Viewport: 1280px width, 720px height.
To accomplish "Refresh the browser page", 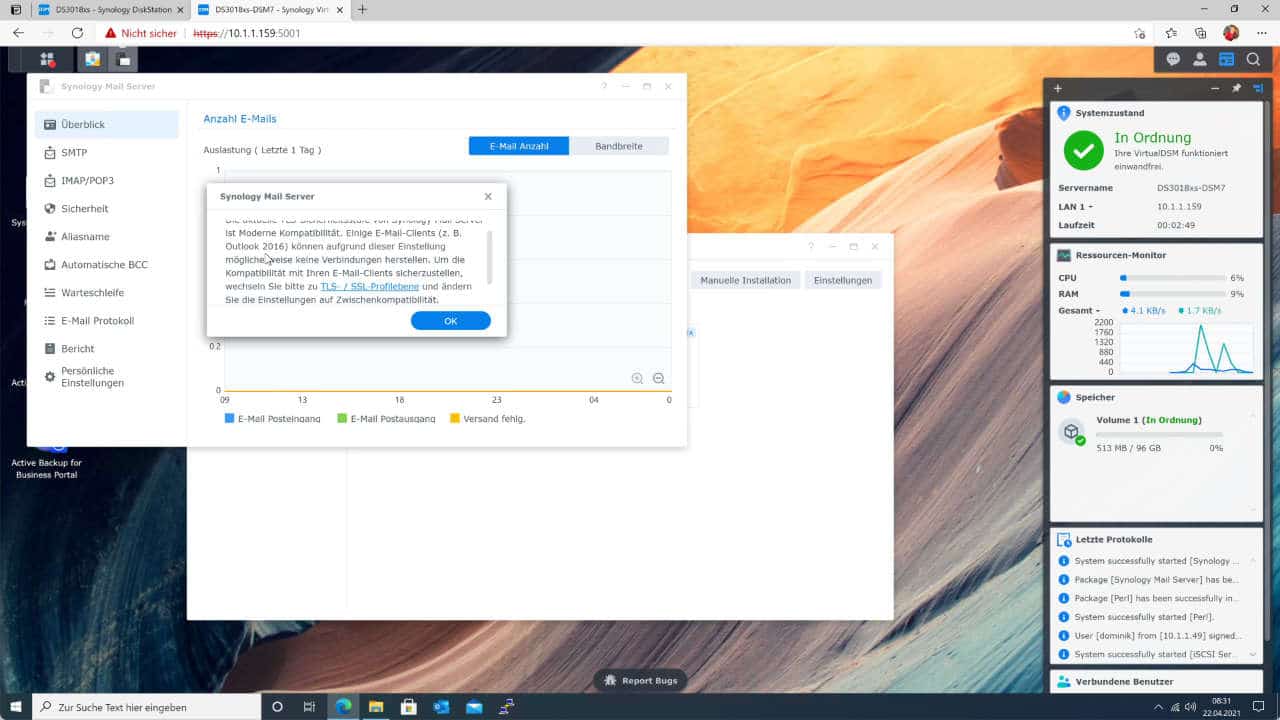I will (77, 33).
